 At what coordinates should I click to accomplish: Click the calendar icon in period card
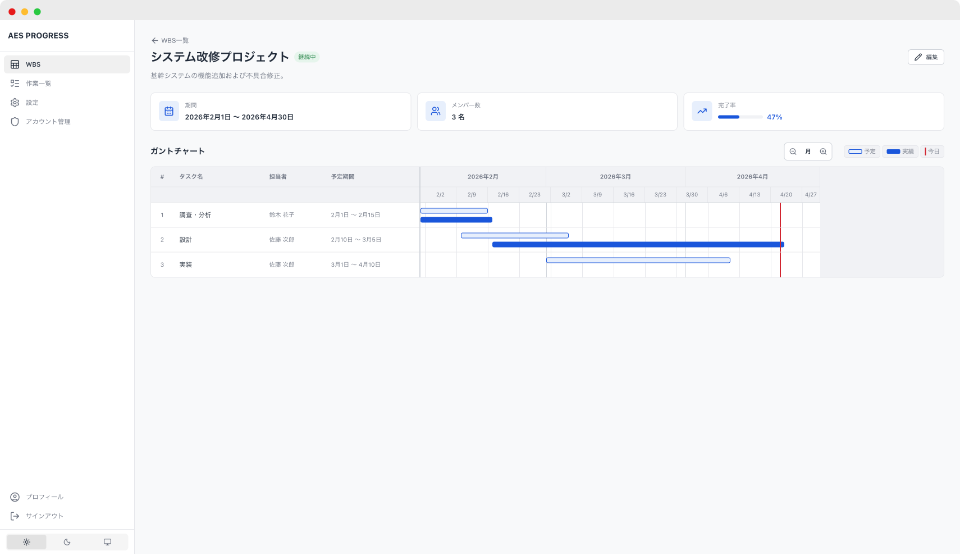point(169,111)
